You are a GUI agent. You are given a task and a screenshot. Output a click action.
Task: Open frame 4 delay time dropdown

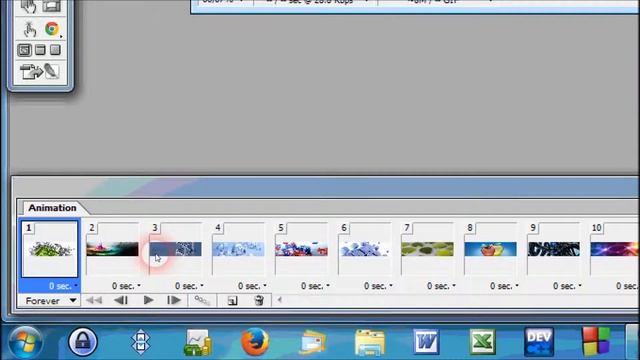coord(252,286)
